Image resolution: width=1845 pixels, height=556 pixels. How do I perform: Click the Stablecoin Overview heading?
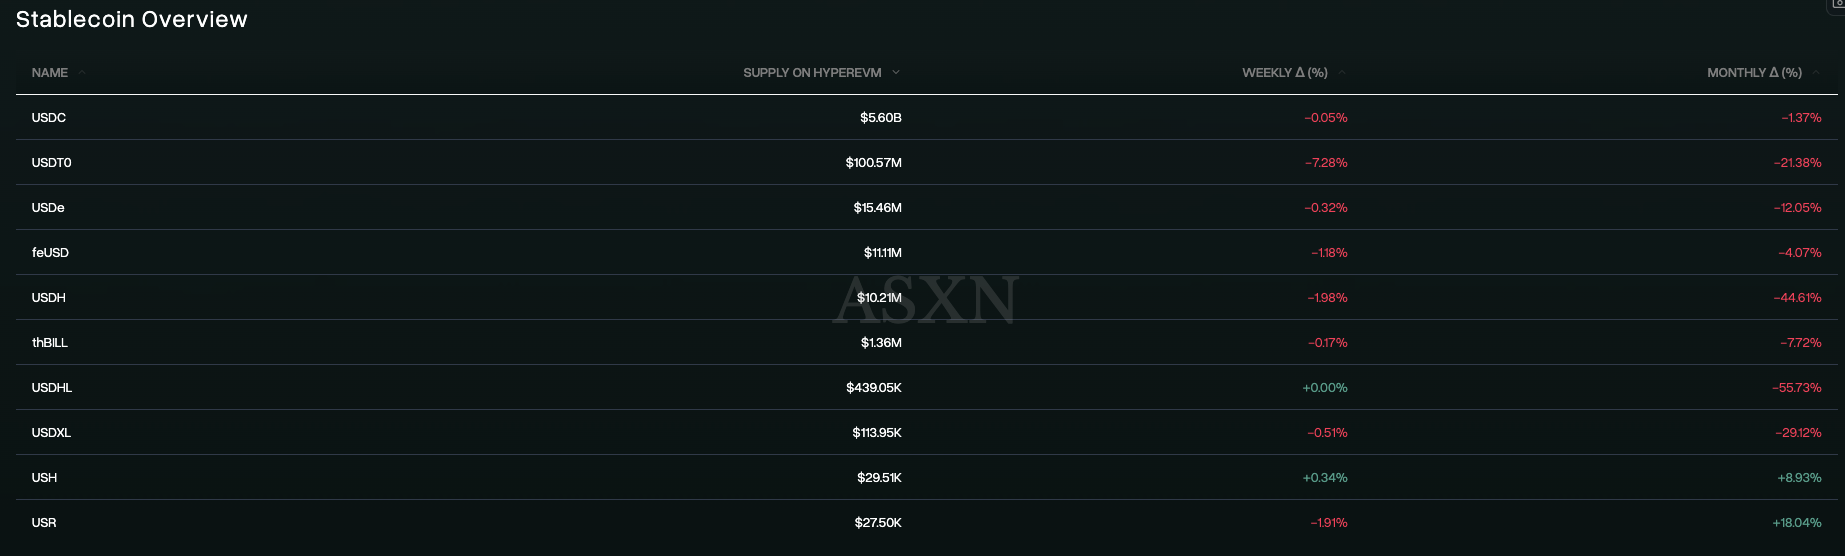coord(132,19)
